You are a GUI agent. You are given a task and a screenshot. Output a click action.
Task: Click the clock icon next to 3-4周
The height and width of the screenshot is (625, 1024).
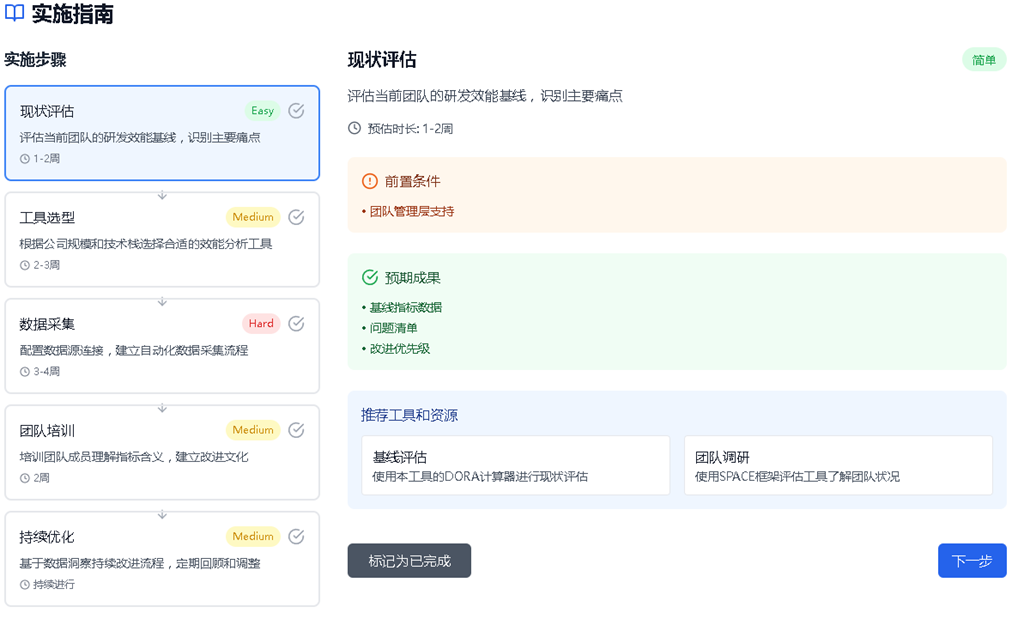click(x=25, y=372)
